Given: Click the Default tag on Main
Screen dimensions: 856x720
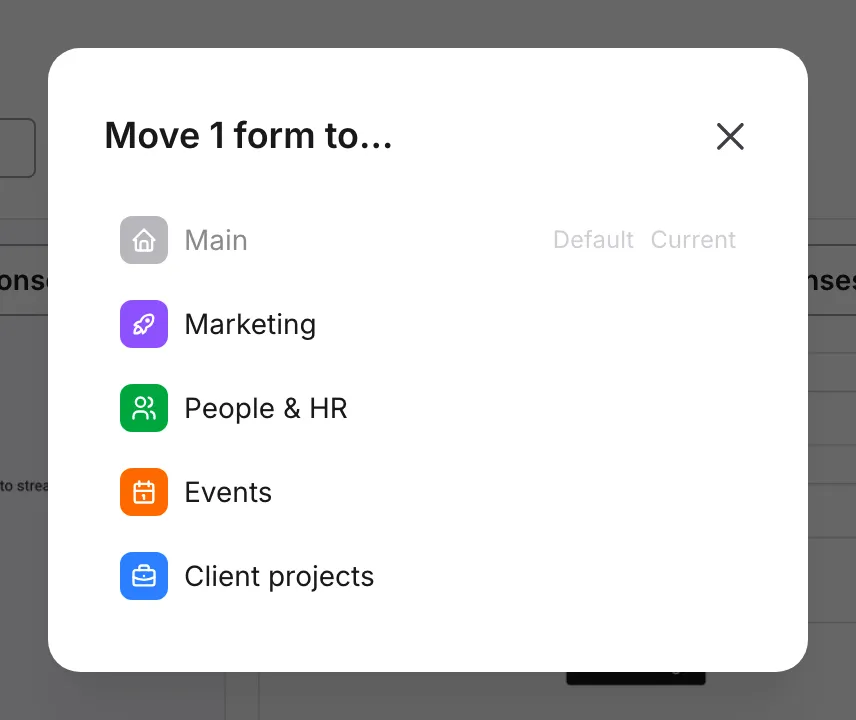Looking at the screenshot, I should coord(593,240).
